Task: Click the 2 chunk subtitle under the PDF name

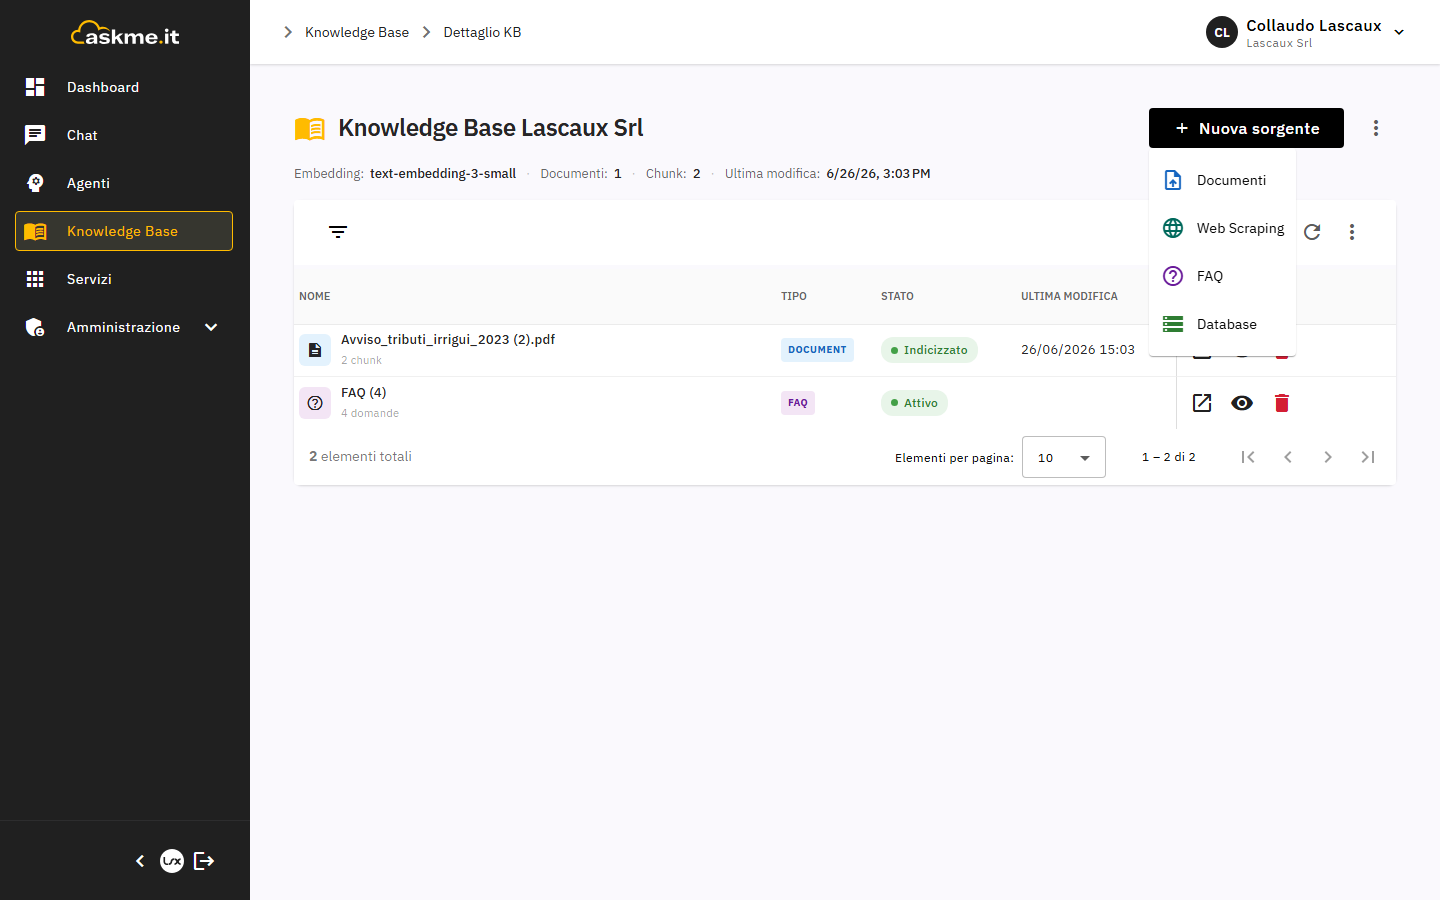Action: [361, 360]
